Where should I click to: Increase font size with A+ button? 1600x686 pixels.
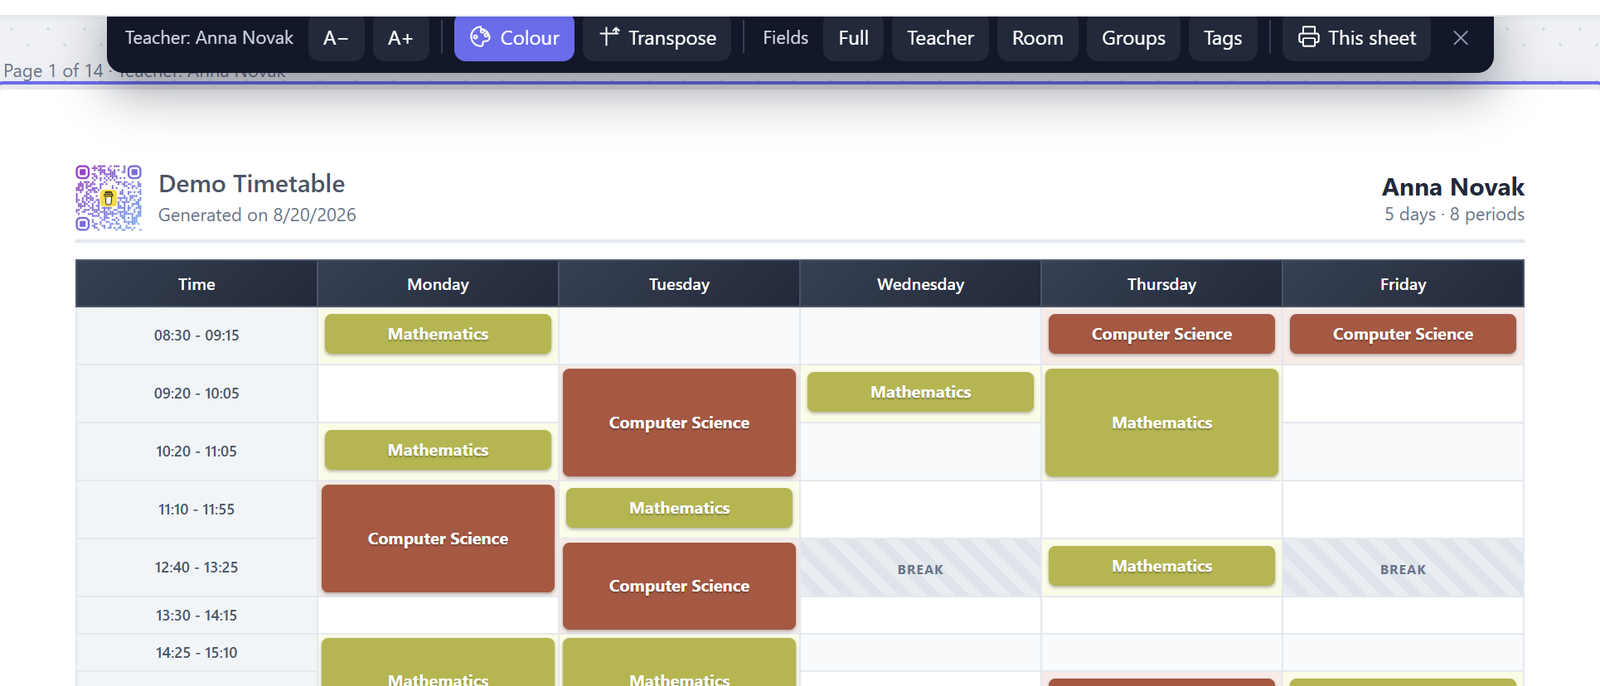coord(400,38)
